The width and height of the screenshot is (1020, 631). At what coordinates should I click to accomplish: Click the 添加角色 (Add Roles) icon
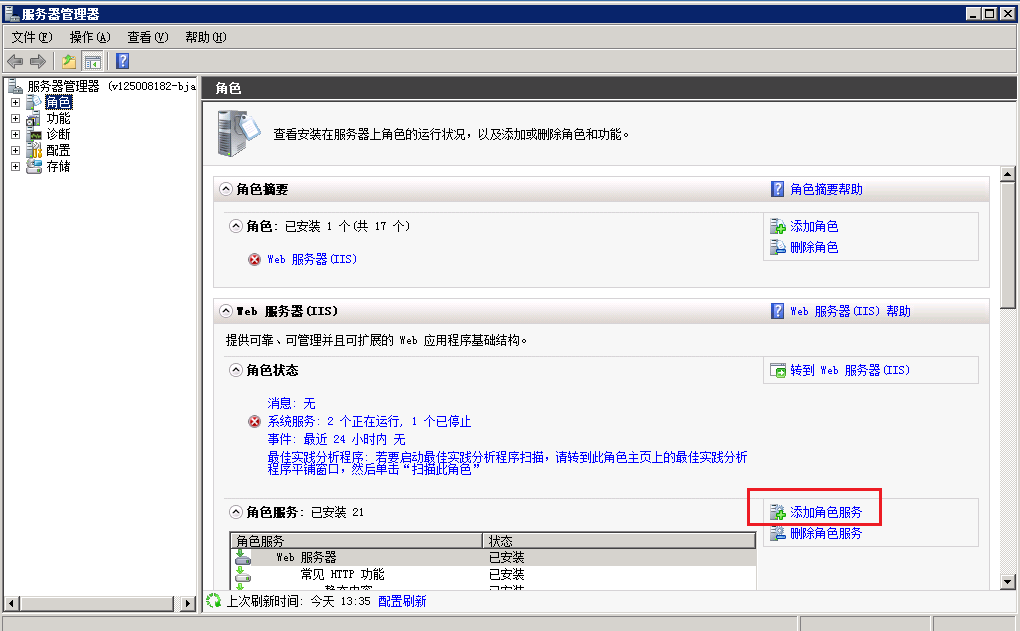[777, 227]
